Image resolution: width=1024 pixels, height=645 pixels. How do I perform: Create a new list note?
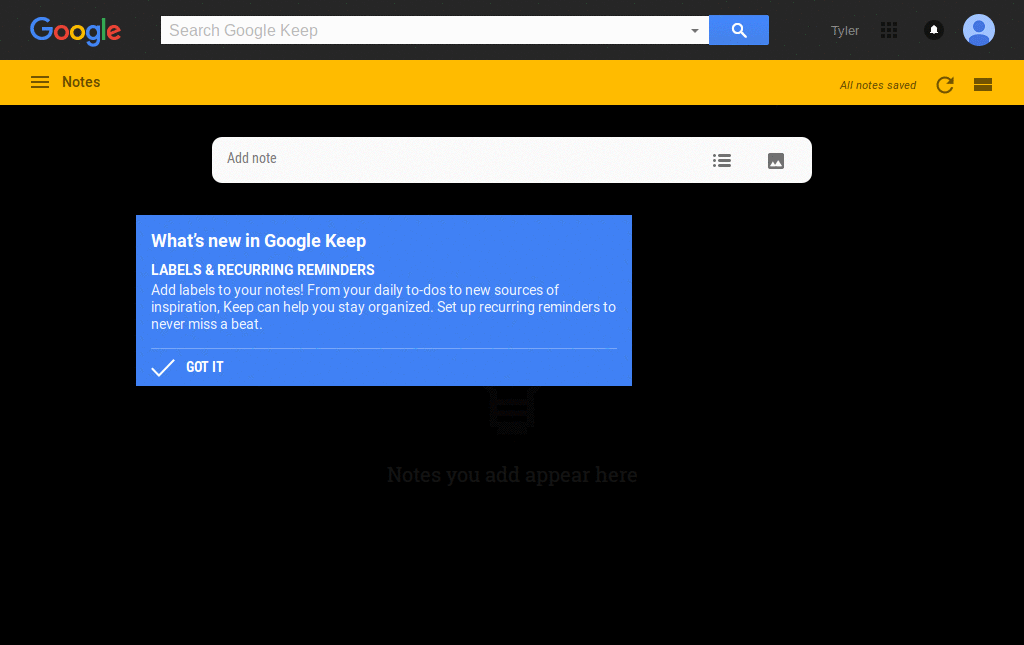pyautogui.click(x=722, y=161)
